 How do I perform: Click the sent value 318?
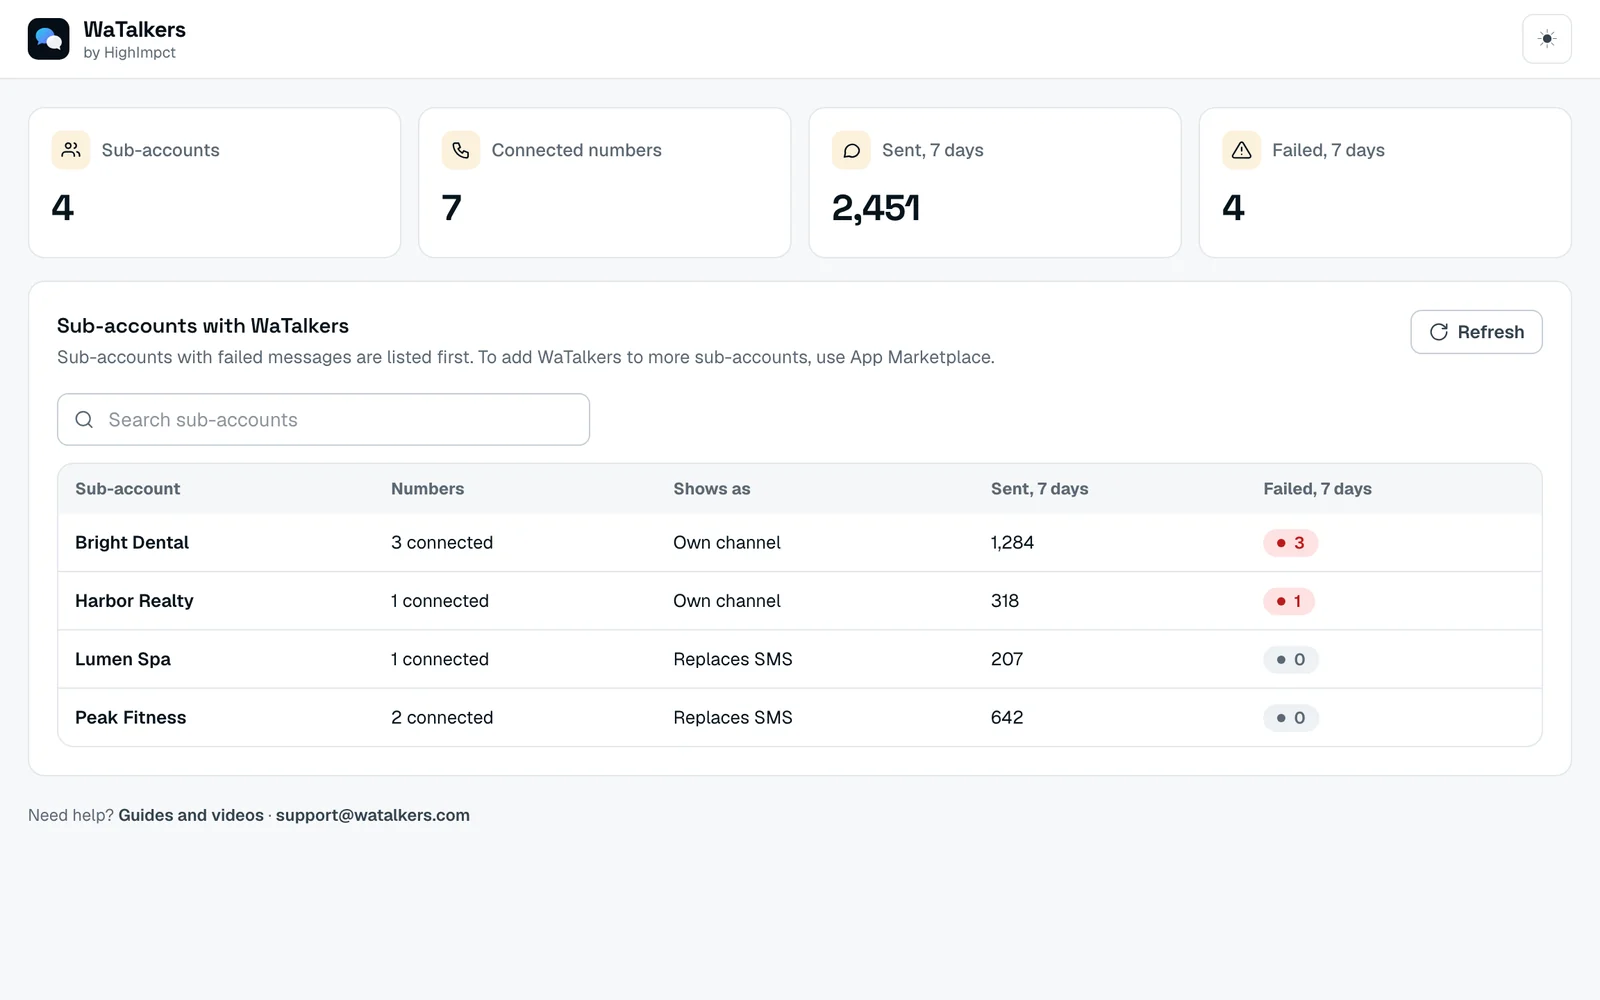(1005, 601)
